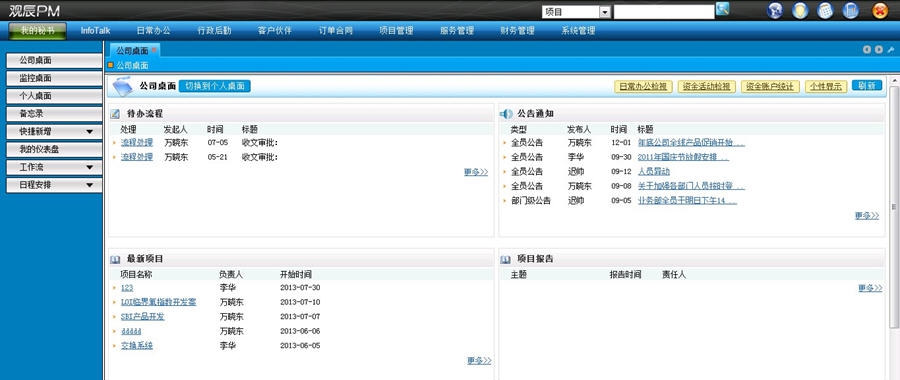The image size is (900, 380).
Task: Click the 资金活动检视 button
Action: coord(707,87)
